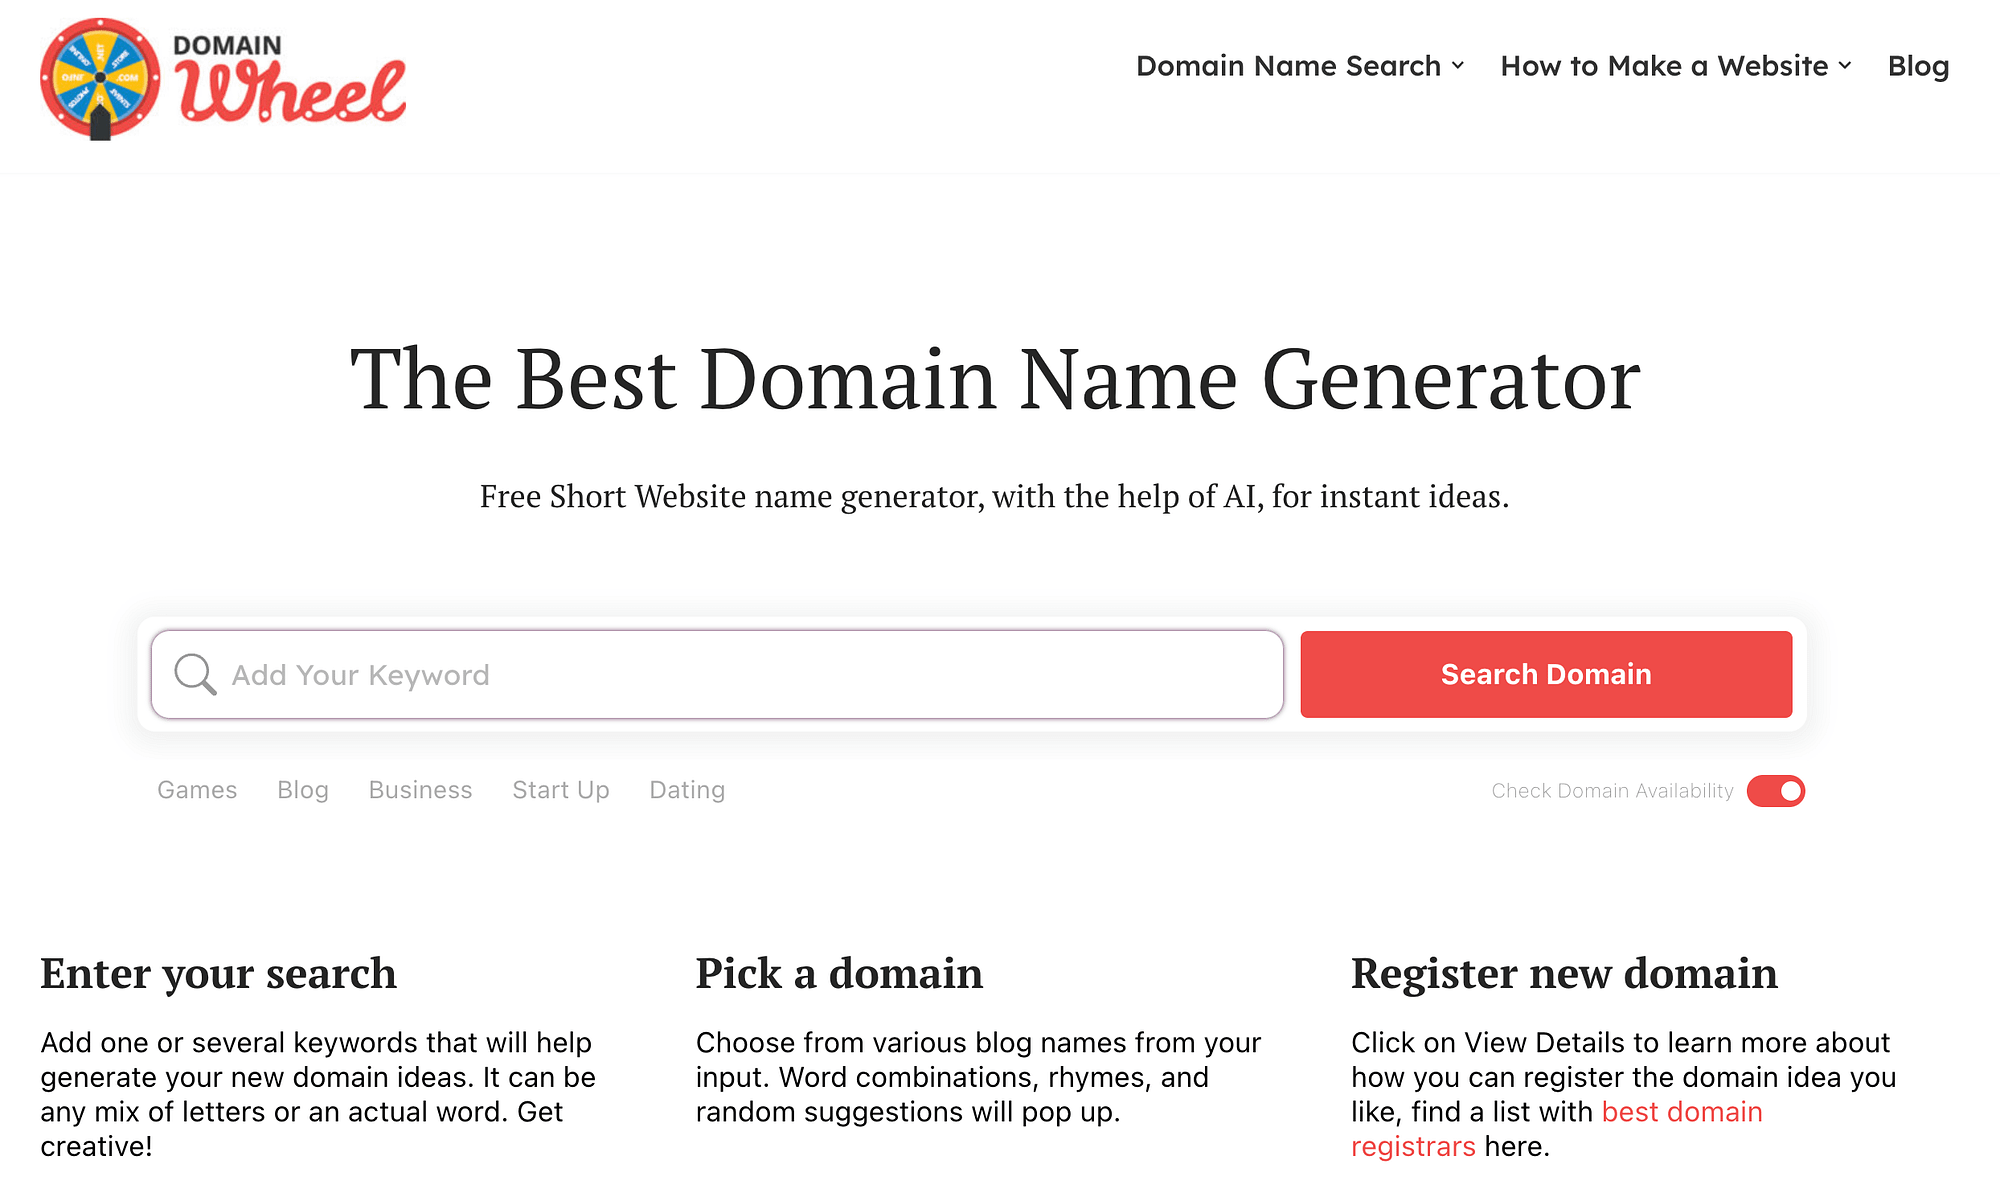Open the Start Up category suggestions
Screen dimensions: 2000x1193
[559, 790]
